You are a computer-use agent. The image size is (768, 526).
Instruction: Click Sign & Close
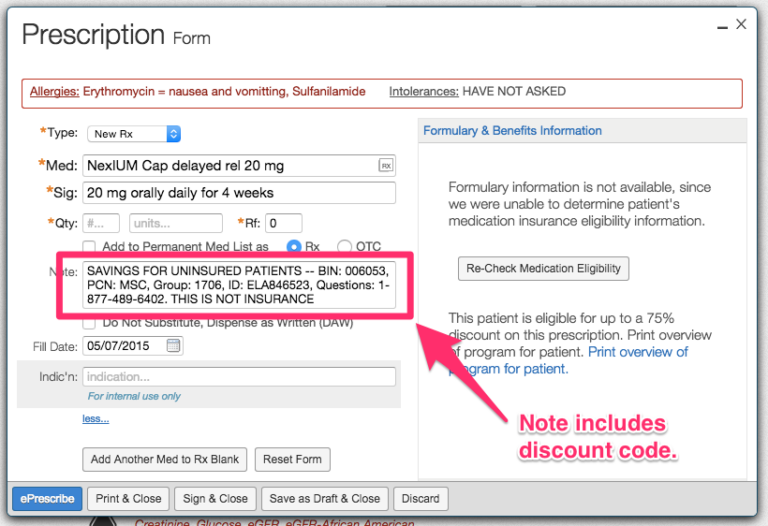tap(215, 499)
